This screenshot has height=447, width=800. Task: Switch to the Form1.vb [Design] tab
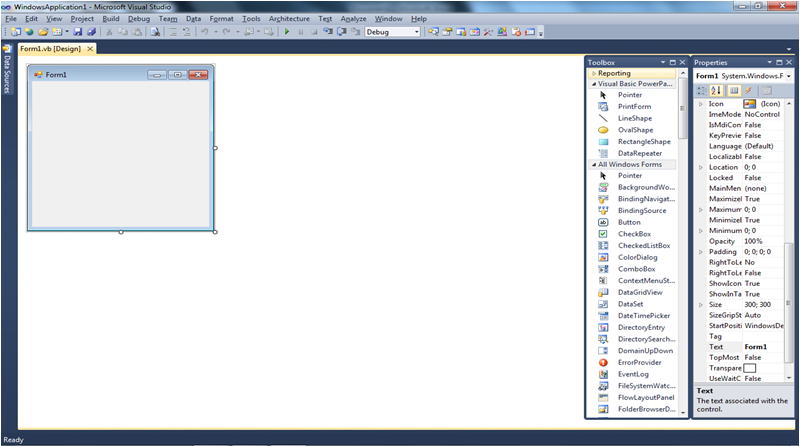point(51,49)
